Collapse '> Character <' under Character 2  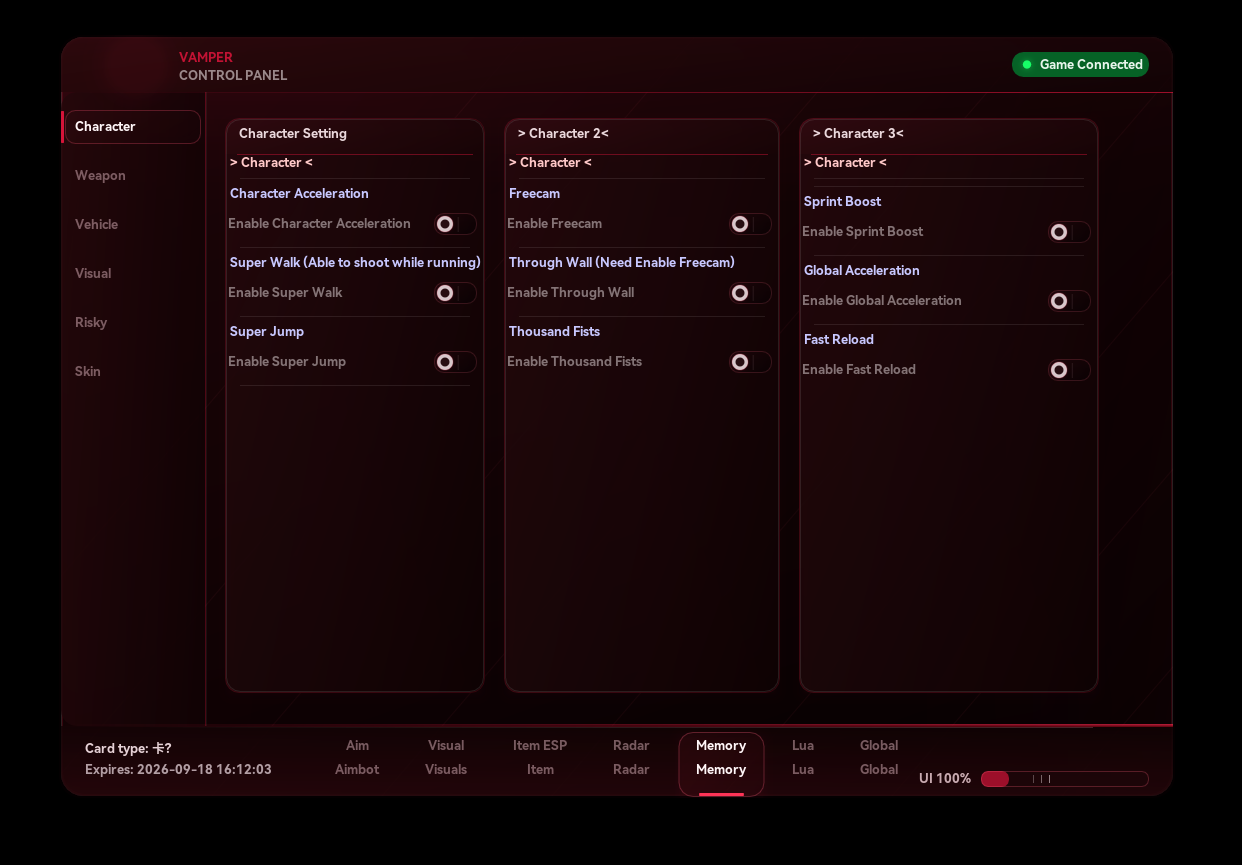[x=550, y=163]
